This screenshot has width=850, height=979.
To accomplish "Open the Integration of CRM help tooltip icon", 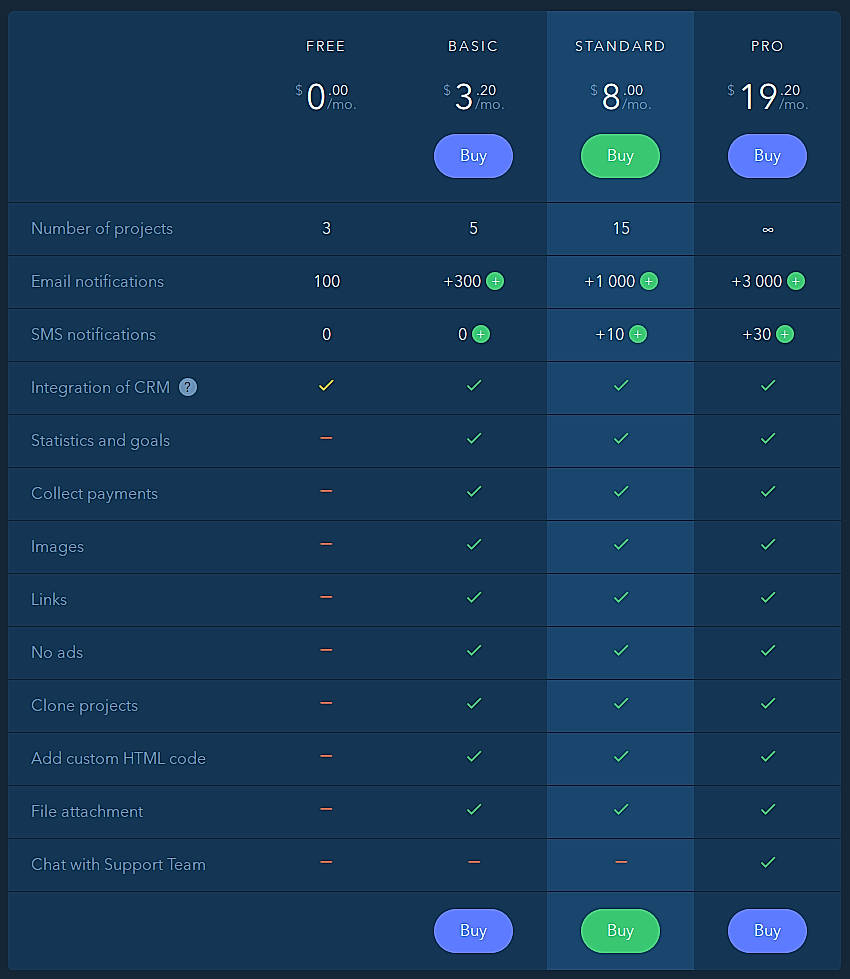I will pos(187,387).
